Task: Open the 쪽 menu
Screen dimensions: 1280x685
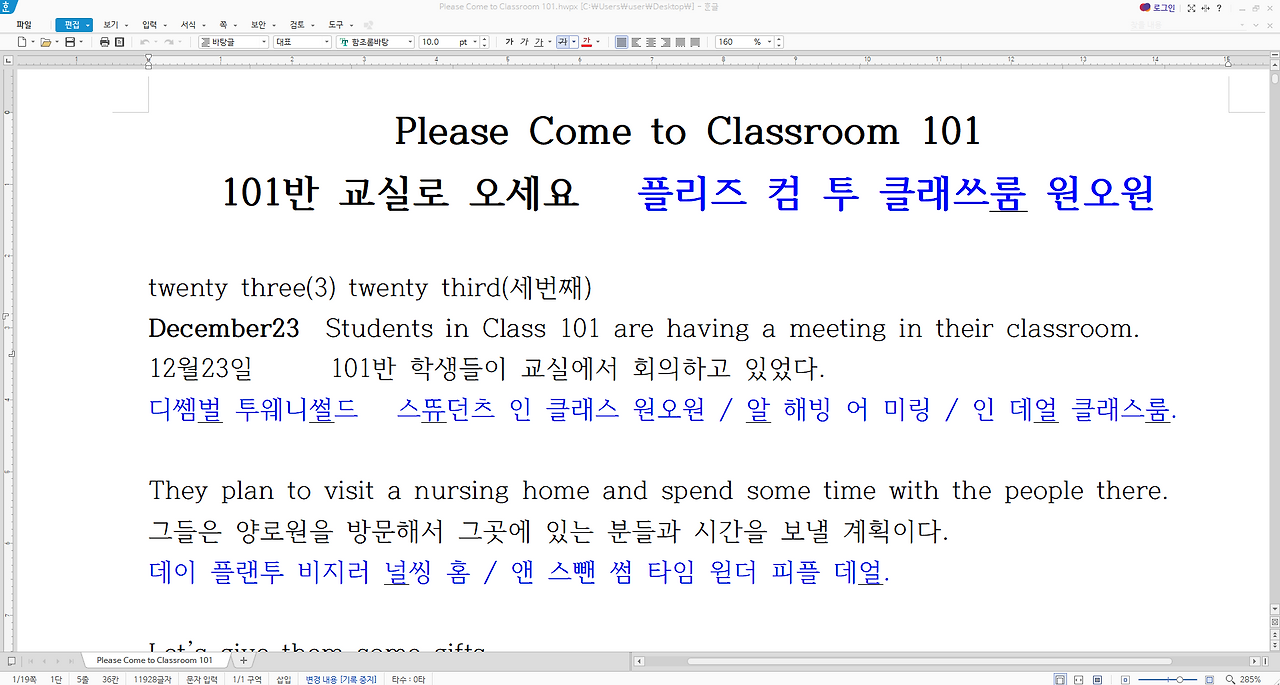Action: coord(226,24)
